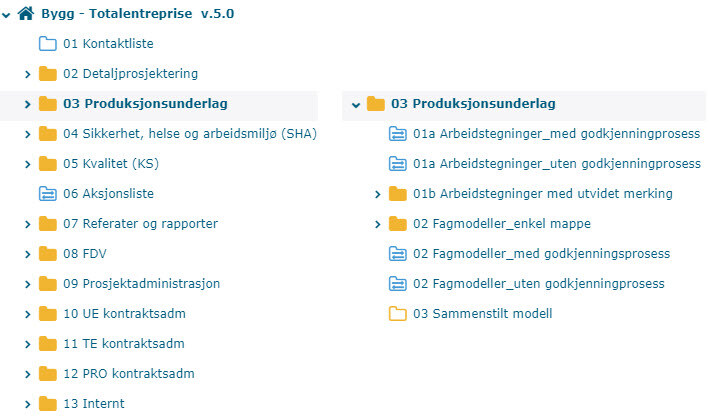
Task: Select 04 Sikkerhet, helse og arbeidsmiljø (SHA)
Action: [189, 133]
